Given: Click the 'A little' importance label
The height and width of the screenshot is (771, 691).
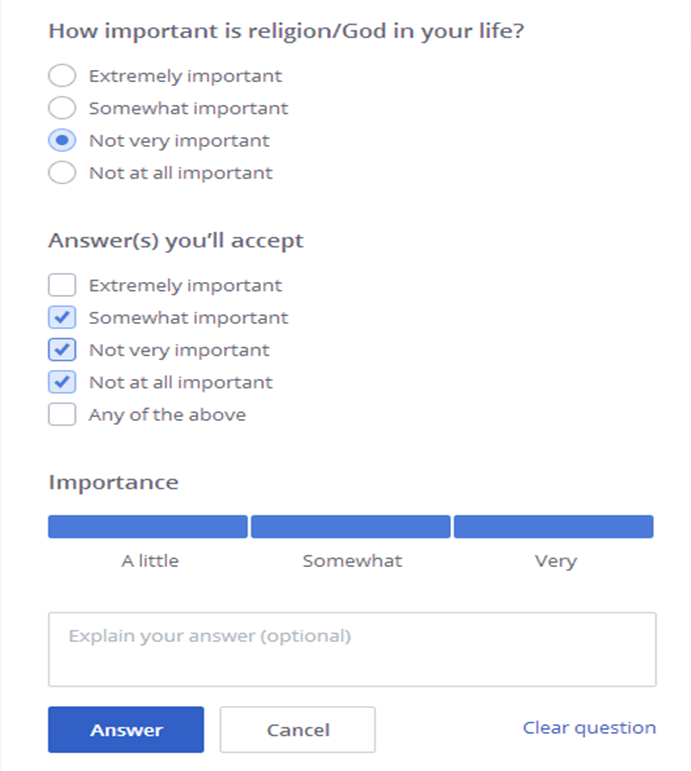Looking at the screenshot, I should [150, 561].
